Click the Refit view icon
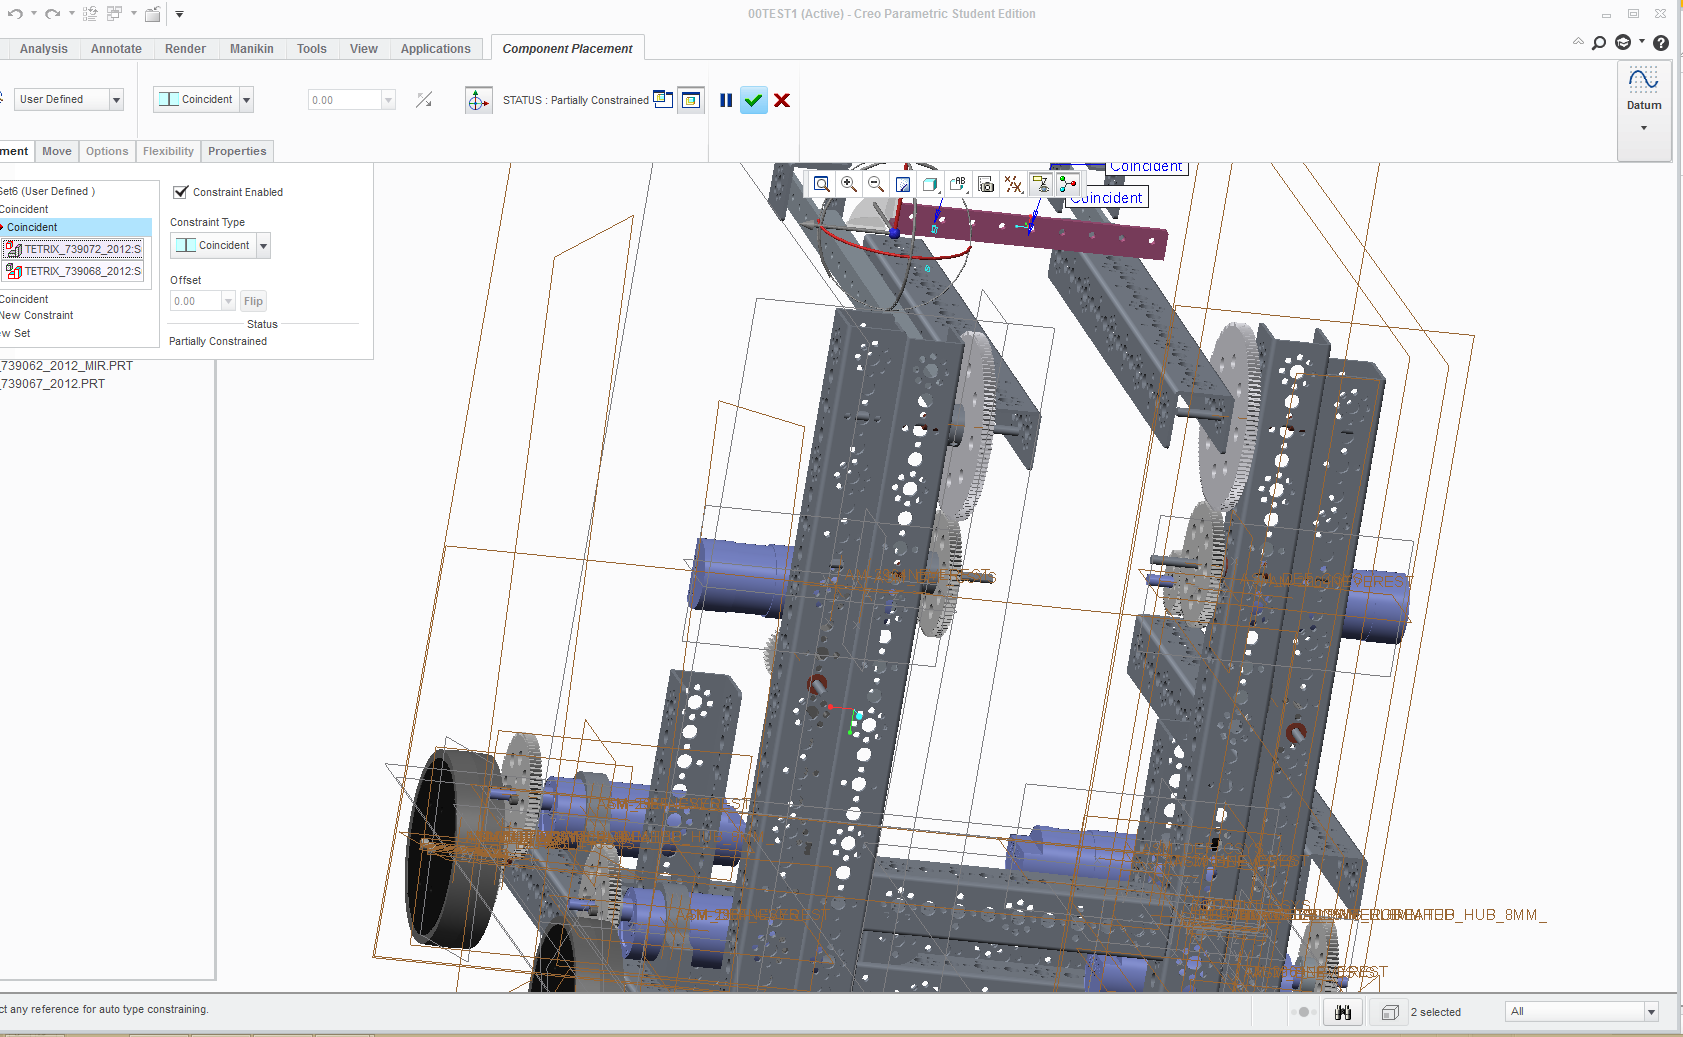 822,184
